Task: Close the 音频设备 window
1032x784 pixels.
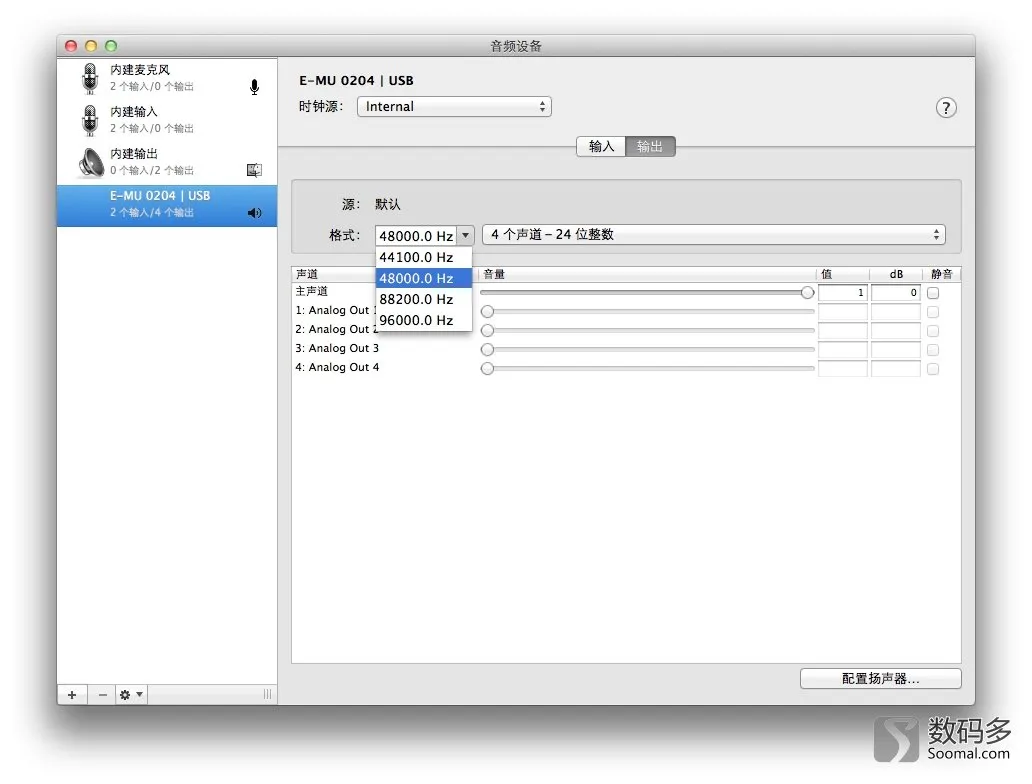Action: tap(71, 45)
